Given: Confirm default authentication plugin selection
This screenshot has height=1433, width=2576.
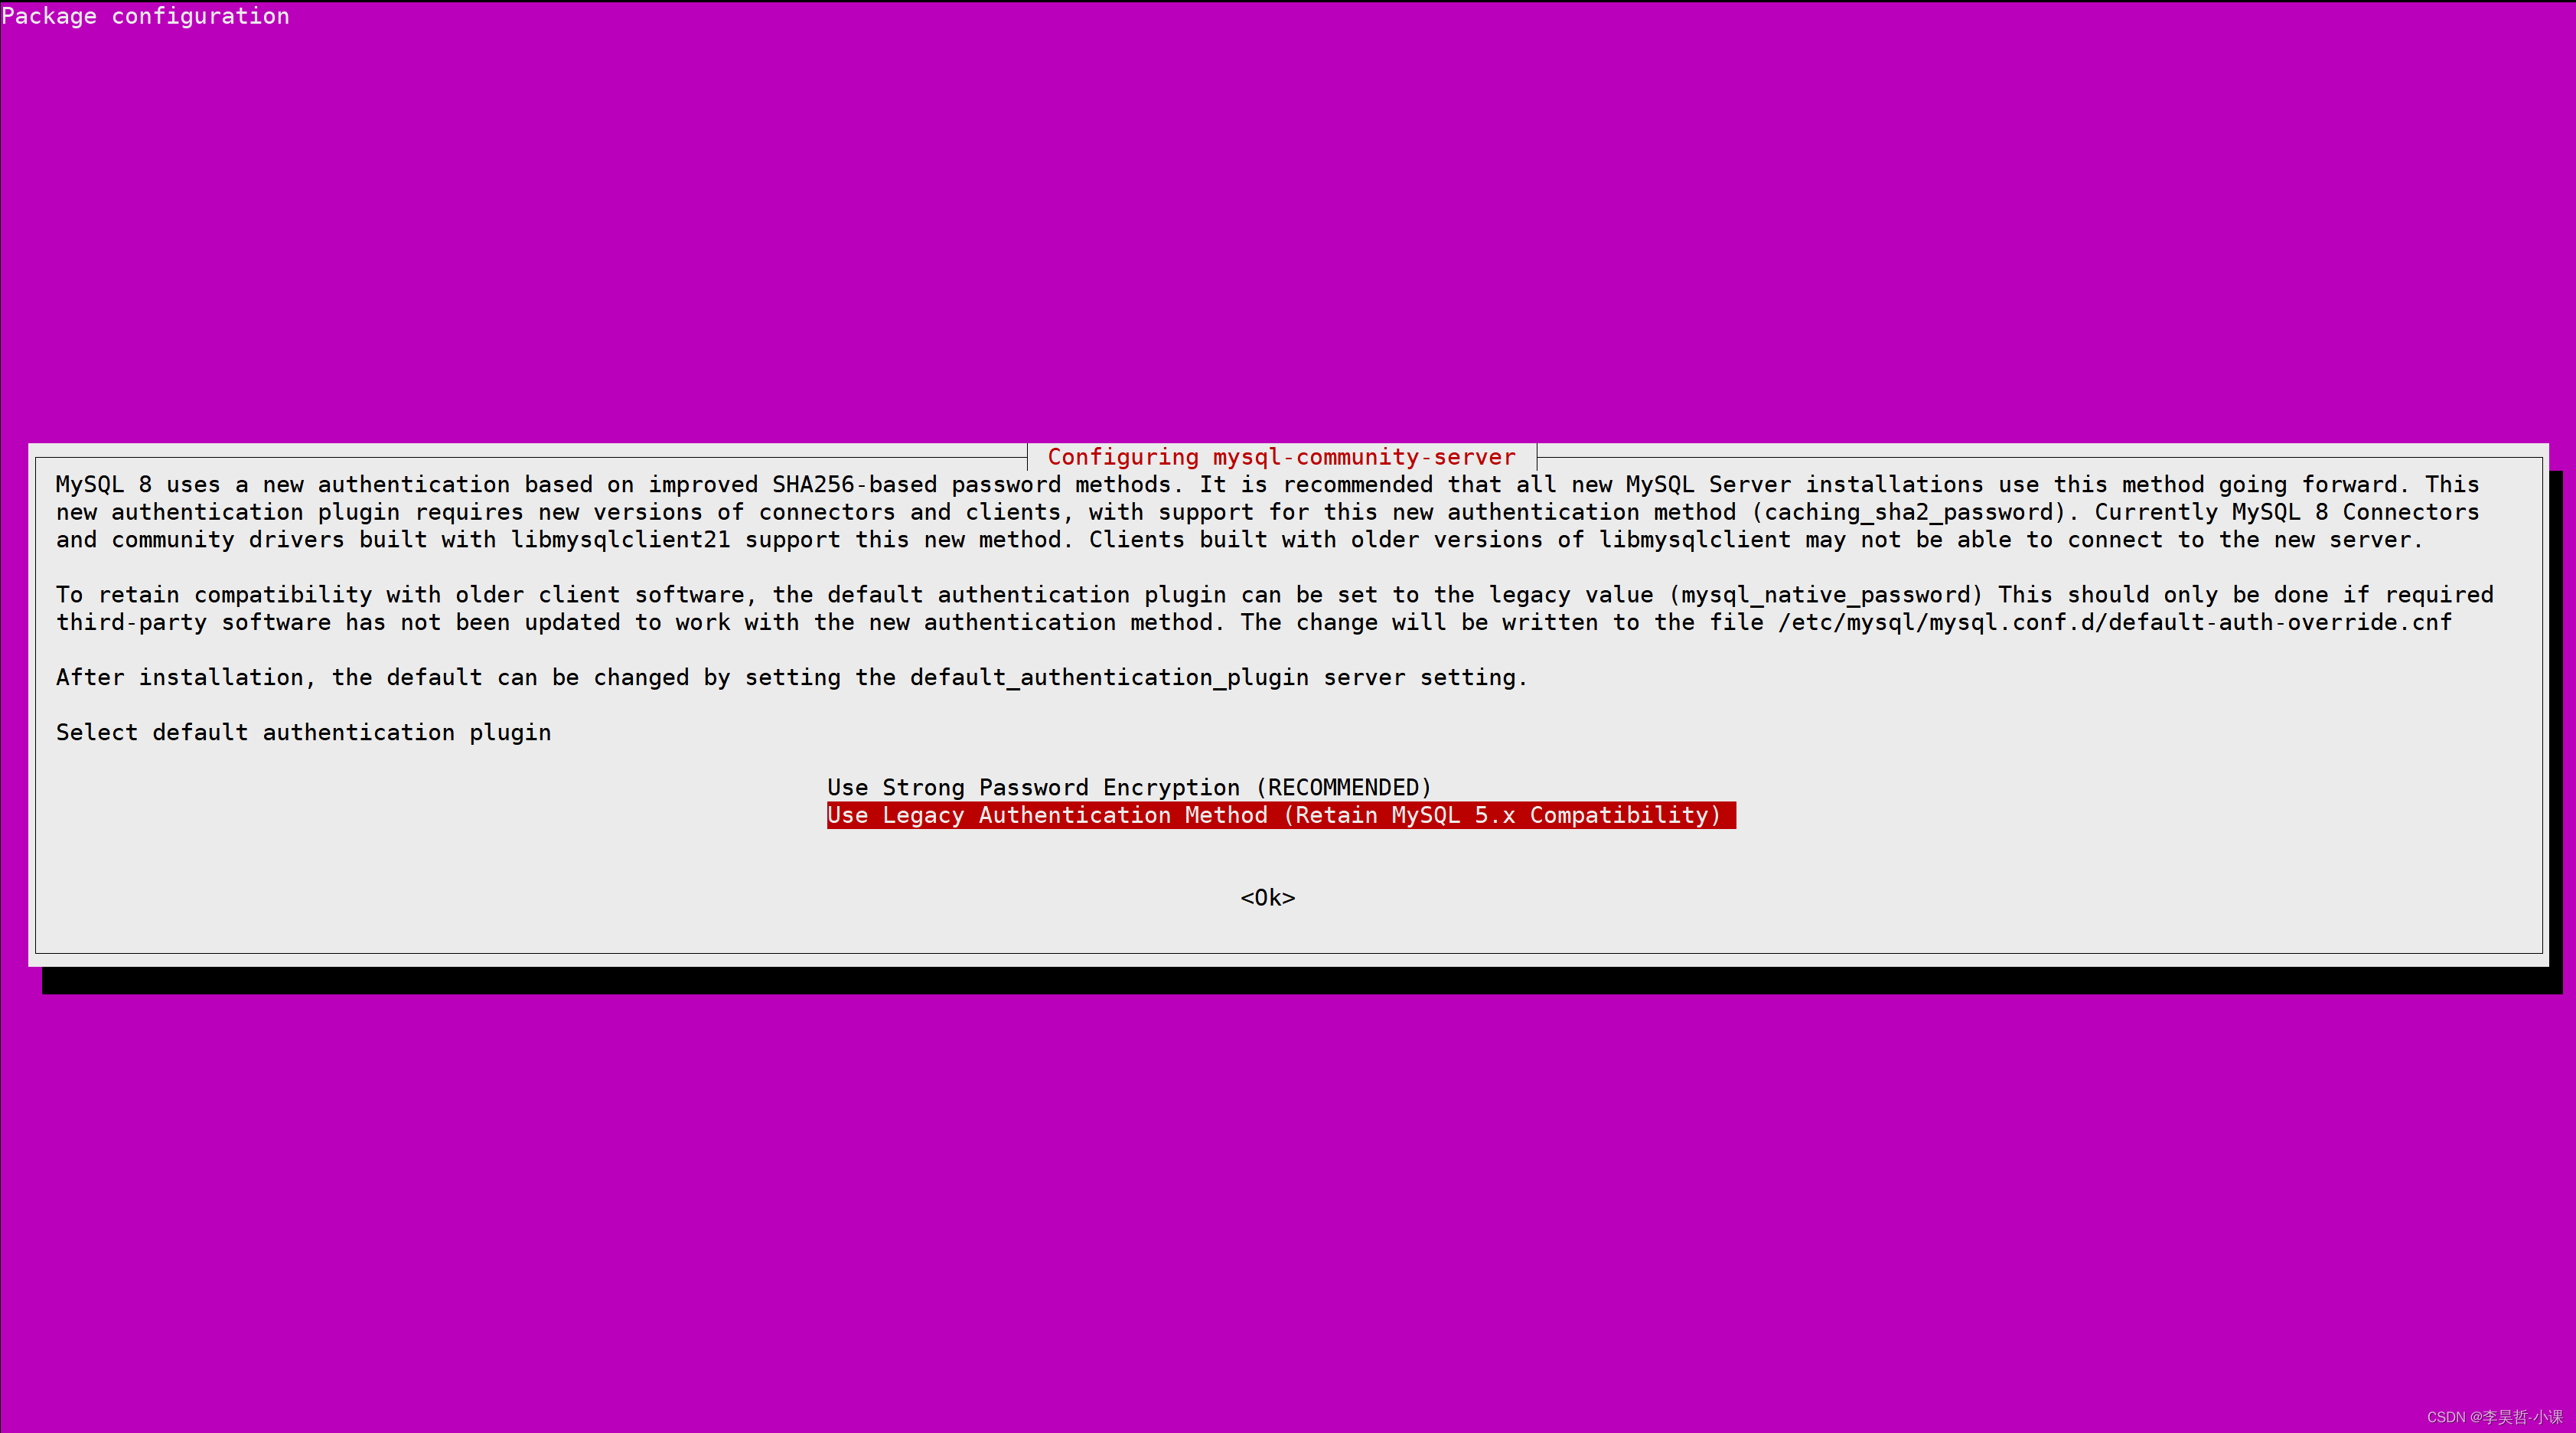Looking at the screenshot, I should (x=1267, y=896).
